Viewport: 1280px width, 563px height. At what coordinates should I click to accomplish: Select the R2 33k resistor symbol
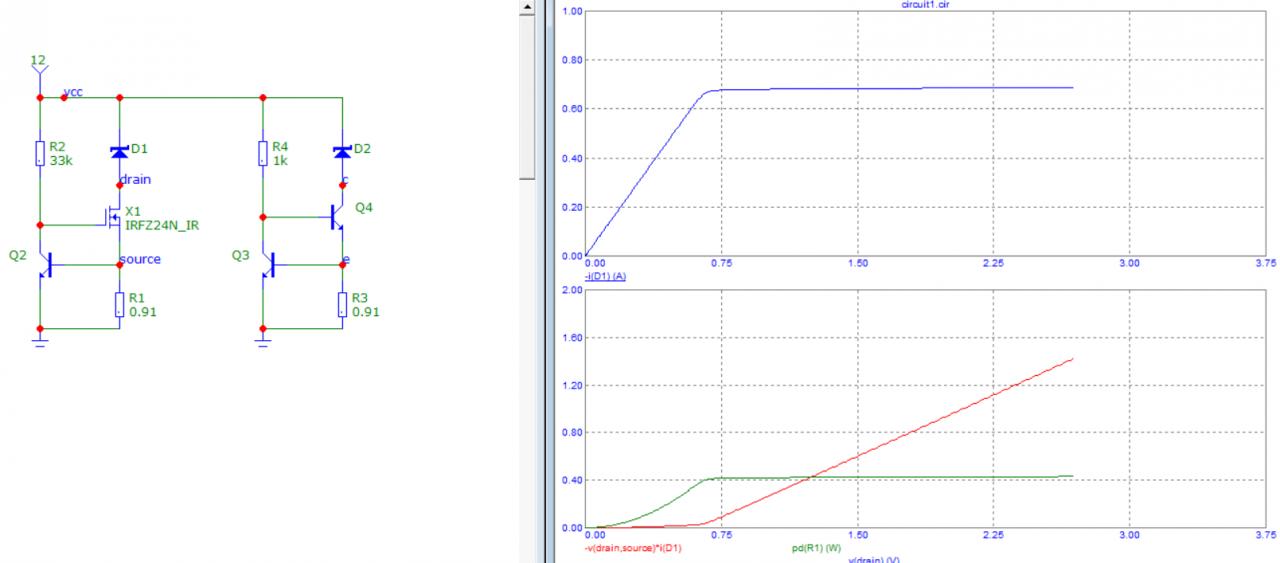[40, 153]
